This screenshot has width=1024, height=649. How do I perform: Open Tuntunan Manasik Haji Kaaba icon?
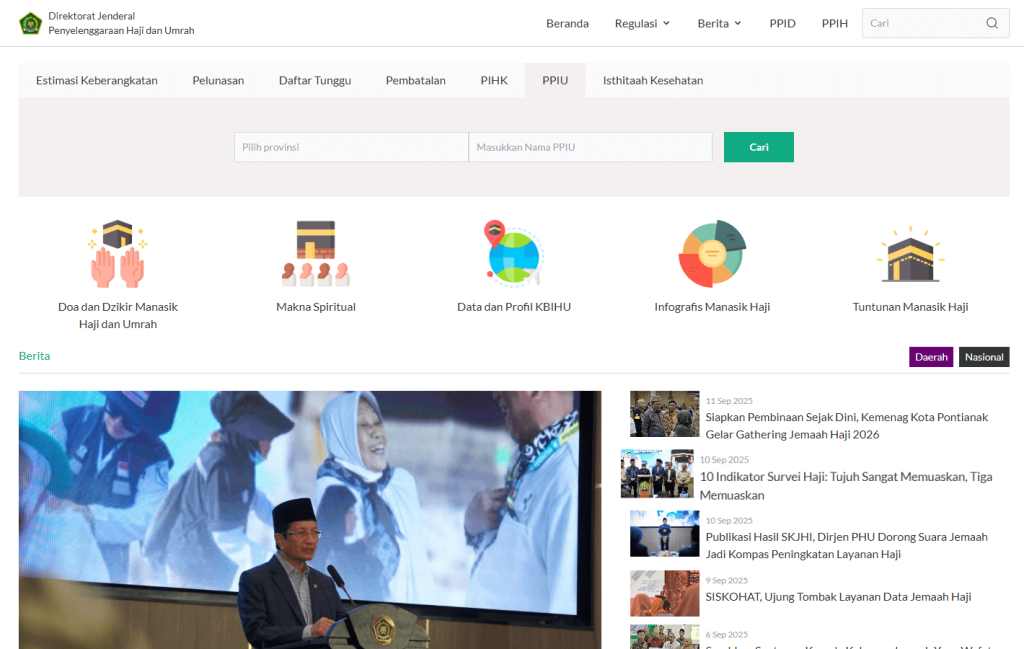(910, 254)
